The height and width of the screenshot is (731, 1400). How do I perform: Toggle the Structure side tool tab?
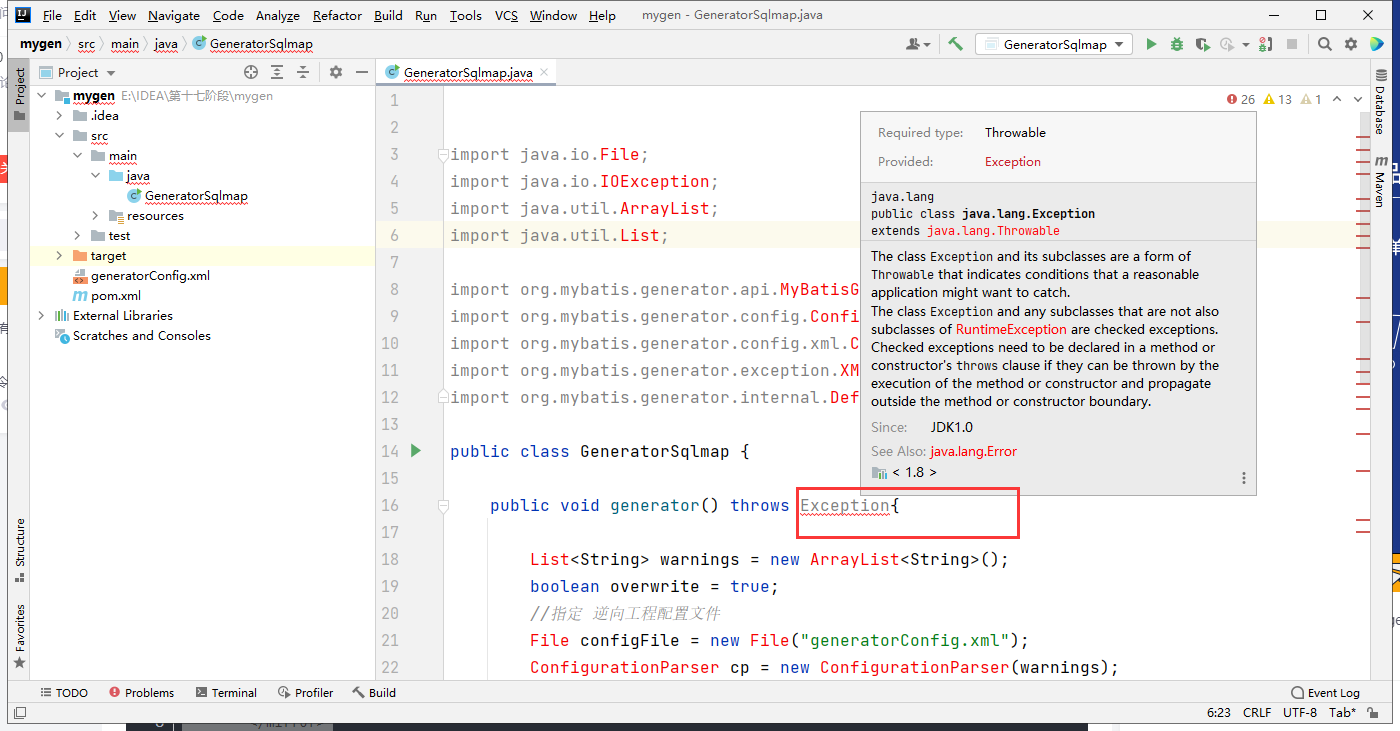pos(19,550)
